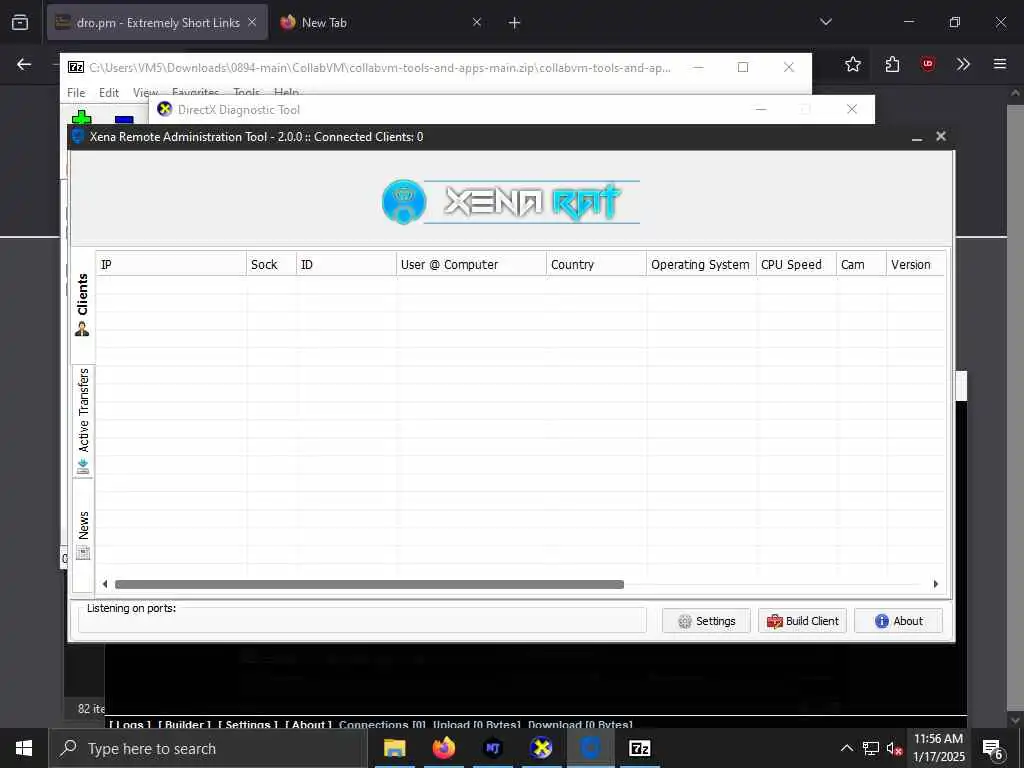The height and width of the screenshot is (768, 1024).
Task: Close the dro.pm browser tab
Action: click(252, 23)
